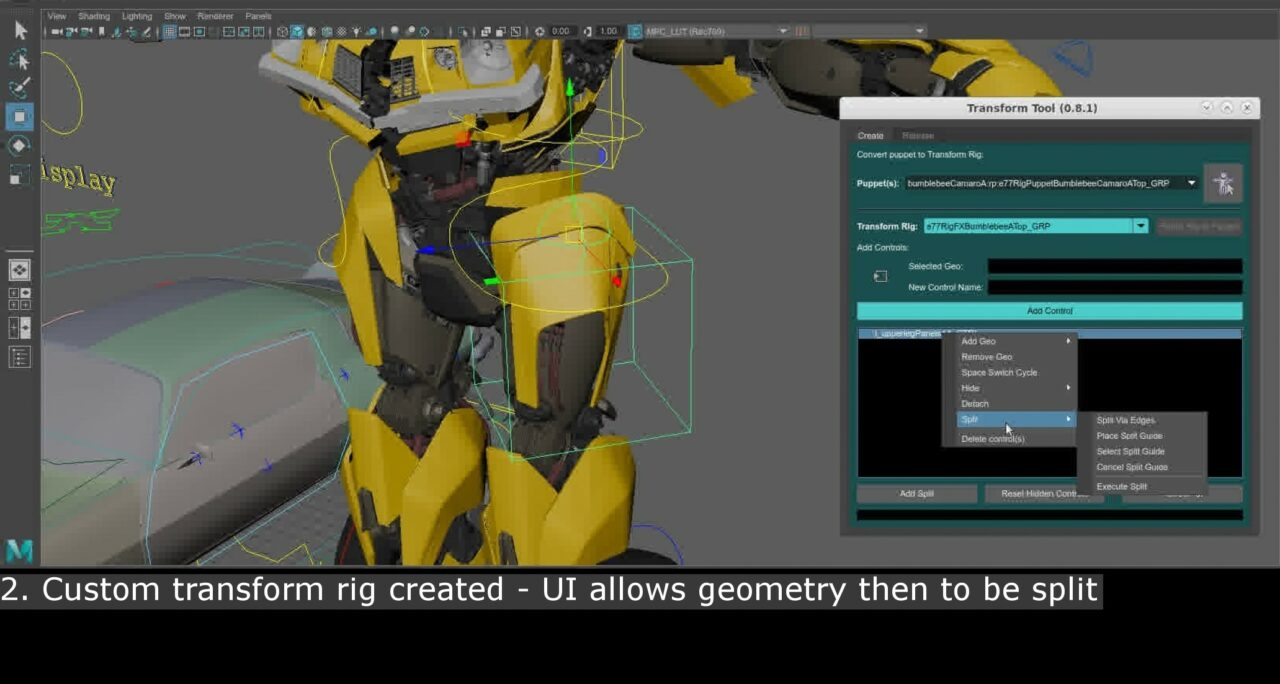Click the puppet figure pick button
Screen dimensions: 1280x684
[1223, 184]
